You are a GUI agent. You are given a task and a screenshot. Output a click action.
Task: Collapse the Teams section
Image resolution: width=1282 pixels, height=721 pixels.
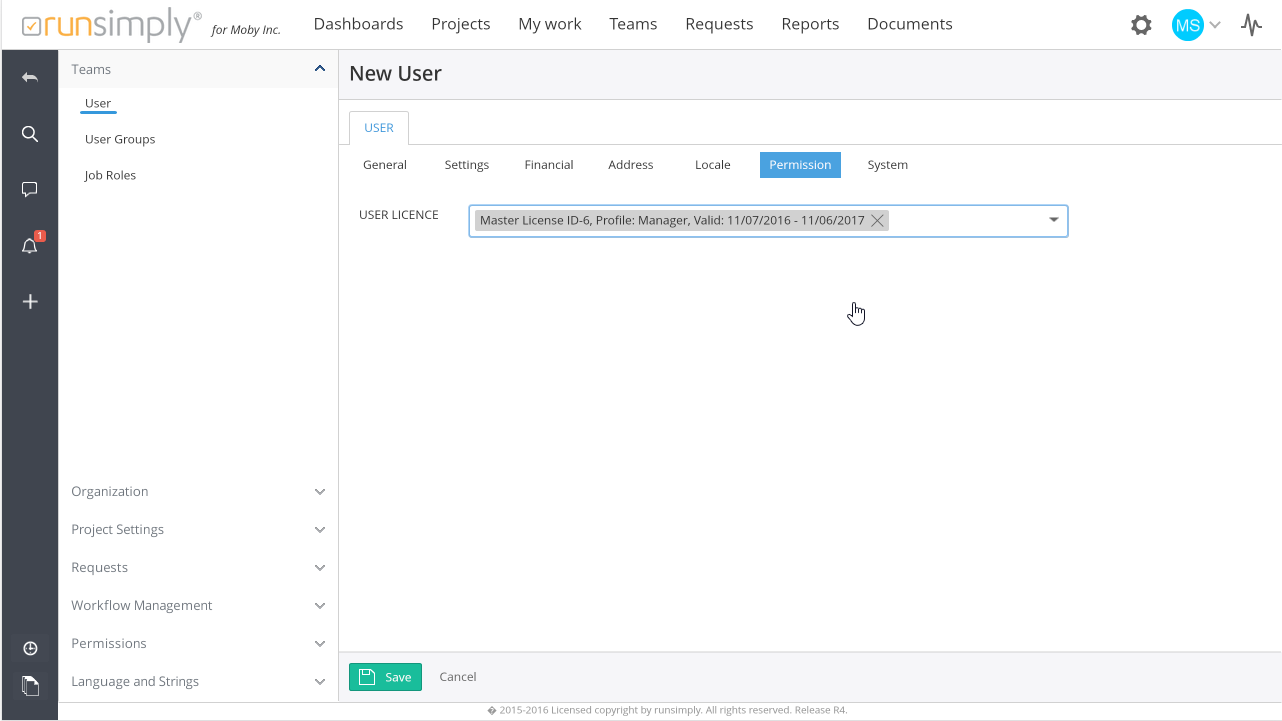tap(320, 69)
